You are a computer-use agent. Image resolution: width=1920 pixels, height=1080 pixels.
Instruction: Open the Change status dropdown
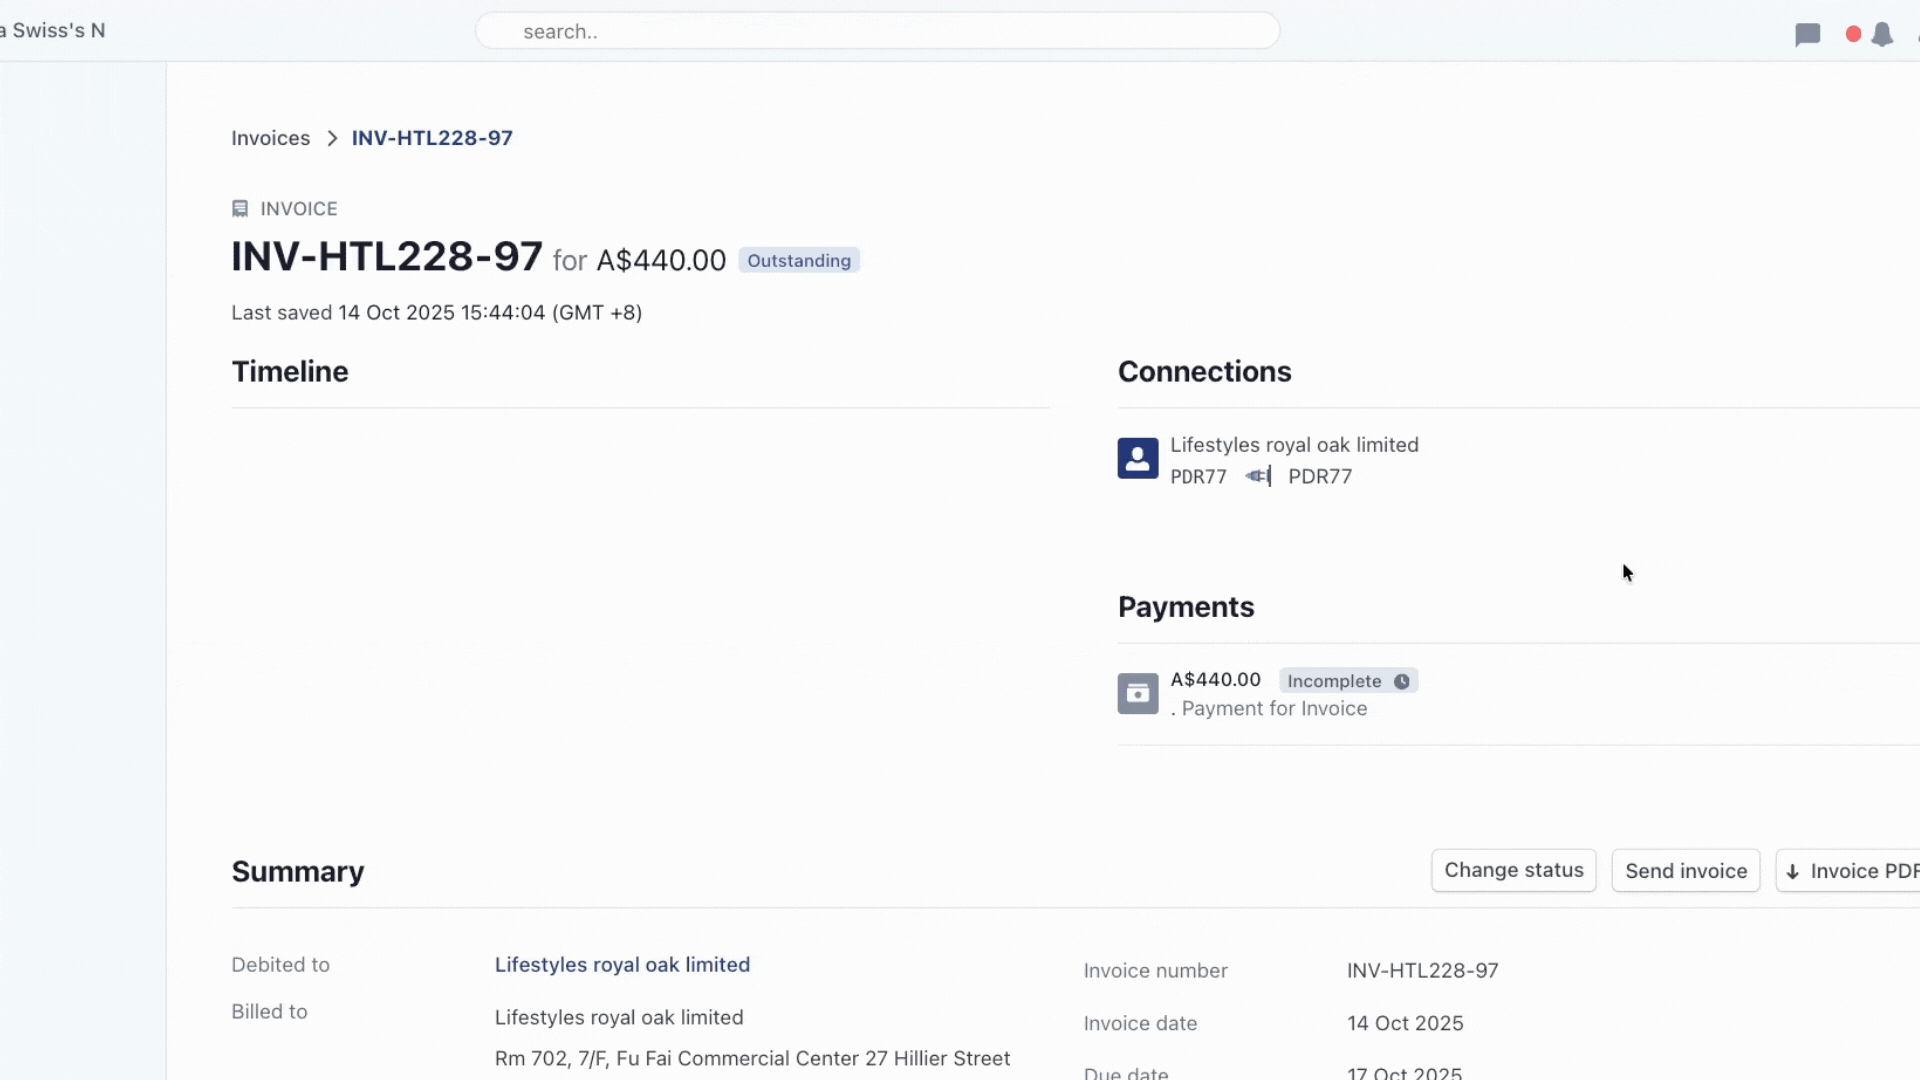point(1513,870)
